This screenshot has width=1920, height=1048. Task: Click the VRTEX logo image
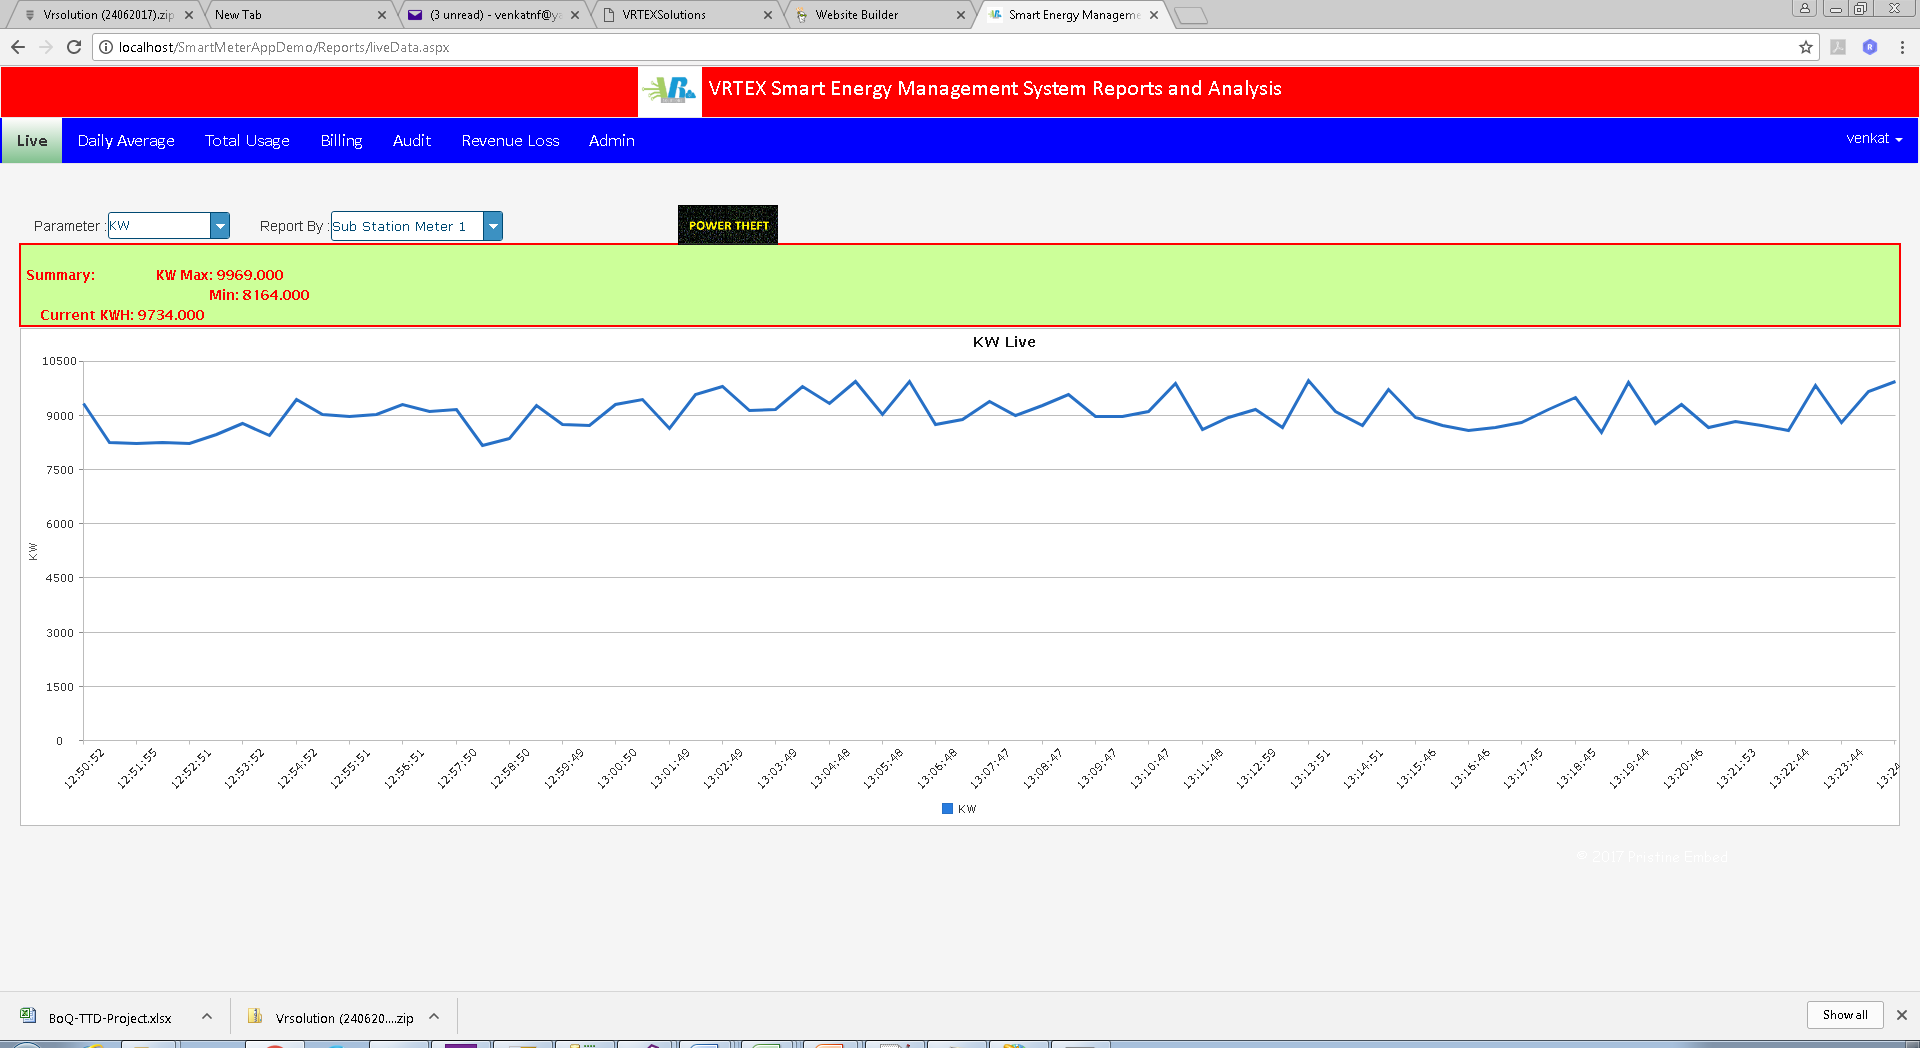tap(670, 90)
